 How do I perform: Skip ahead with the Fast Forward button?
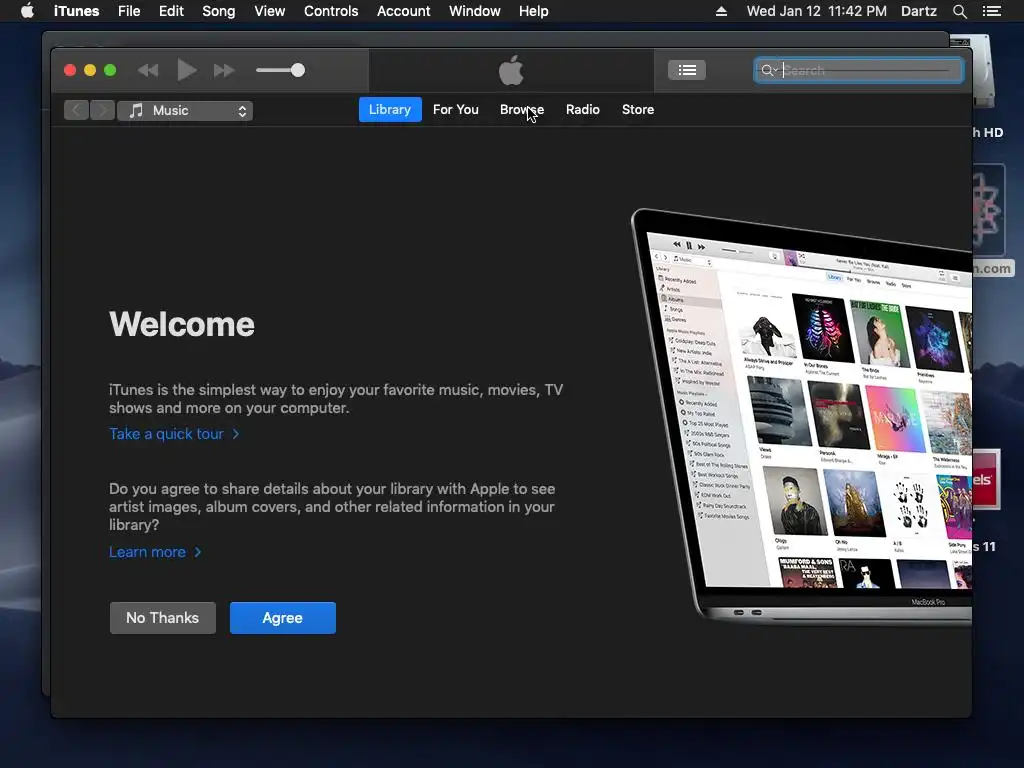tap(224, 71)
